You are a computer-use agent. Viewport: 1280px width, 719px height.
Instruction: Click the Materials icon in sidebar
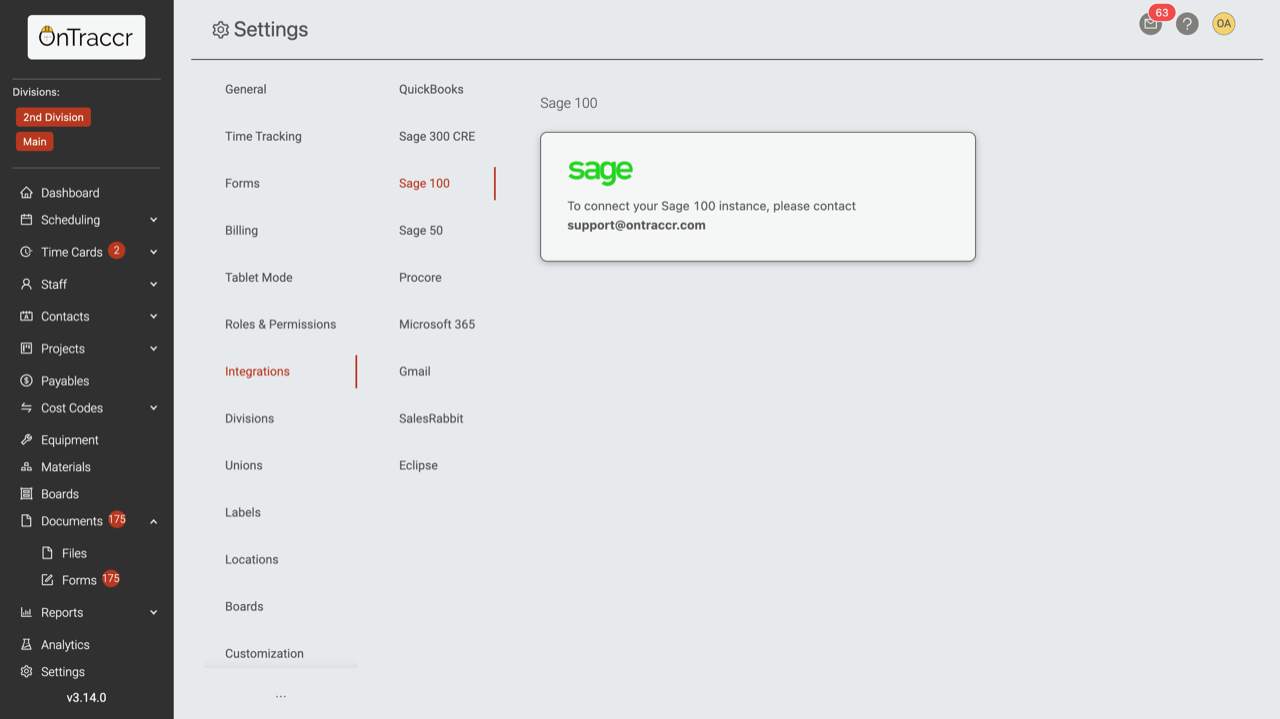coord(27,466)
